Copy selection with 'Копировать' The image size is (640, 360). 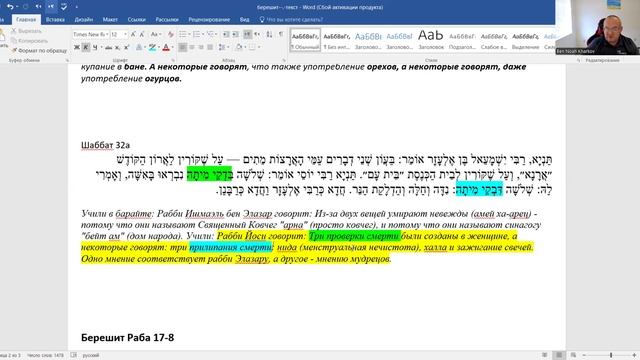tap(29, 41)
